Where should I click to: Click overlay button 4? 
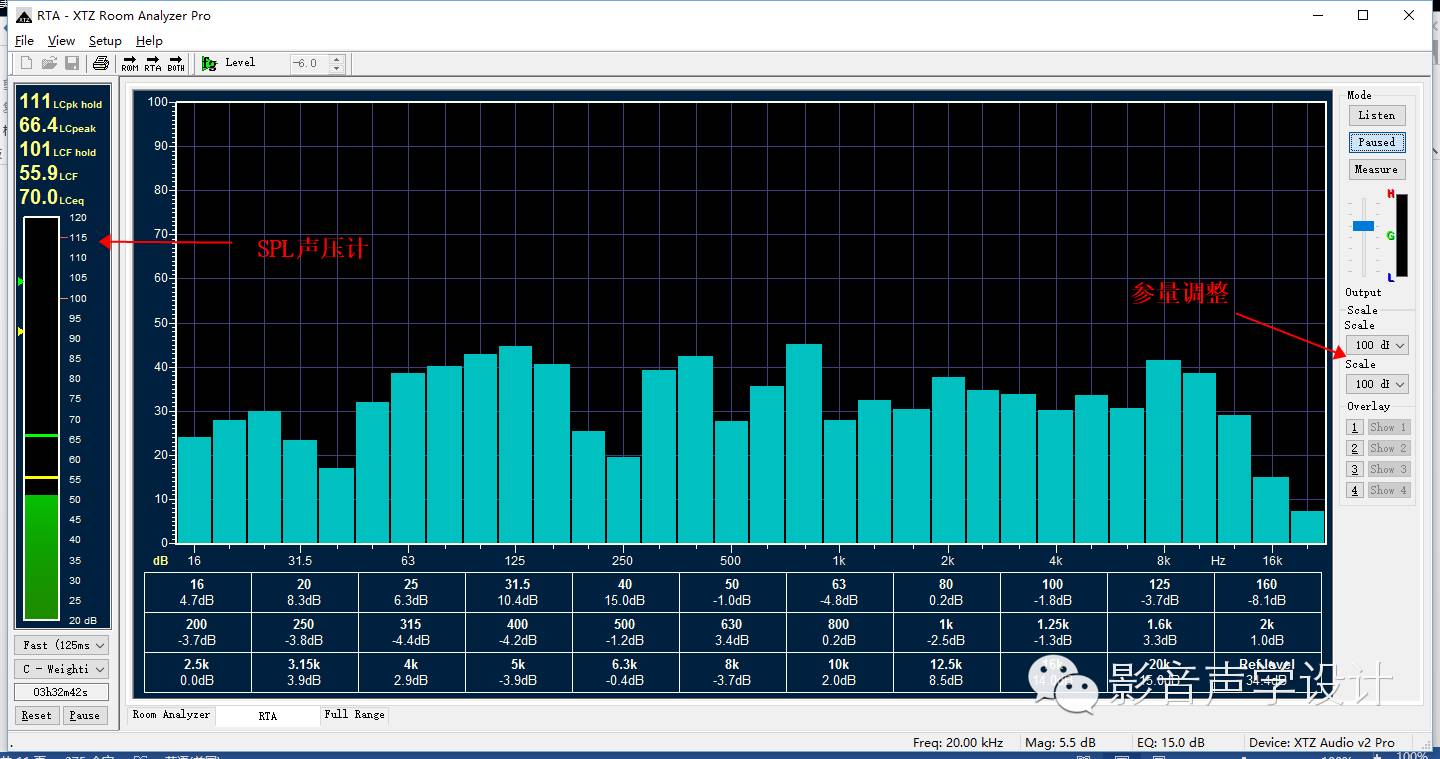tap(1355, 490)
